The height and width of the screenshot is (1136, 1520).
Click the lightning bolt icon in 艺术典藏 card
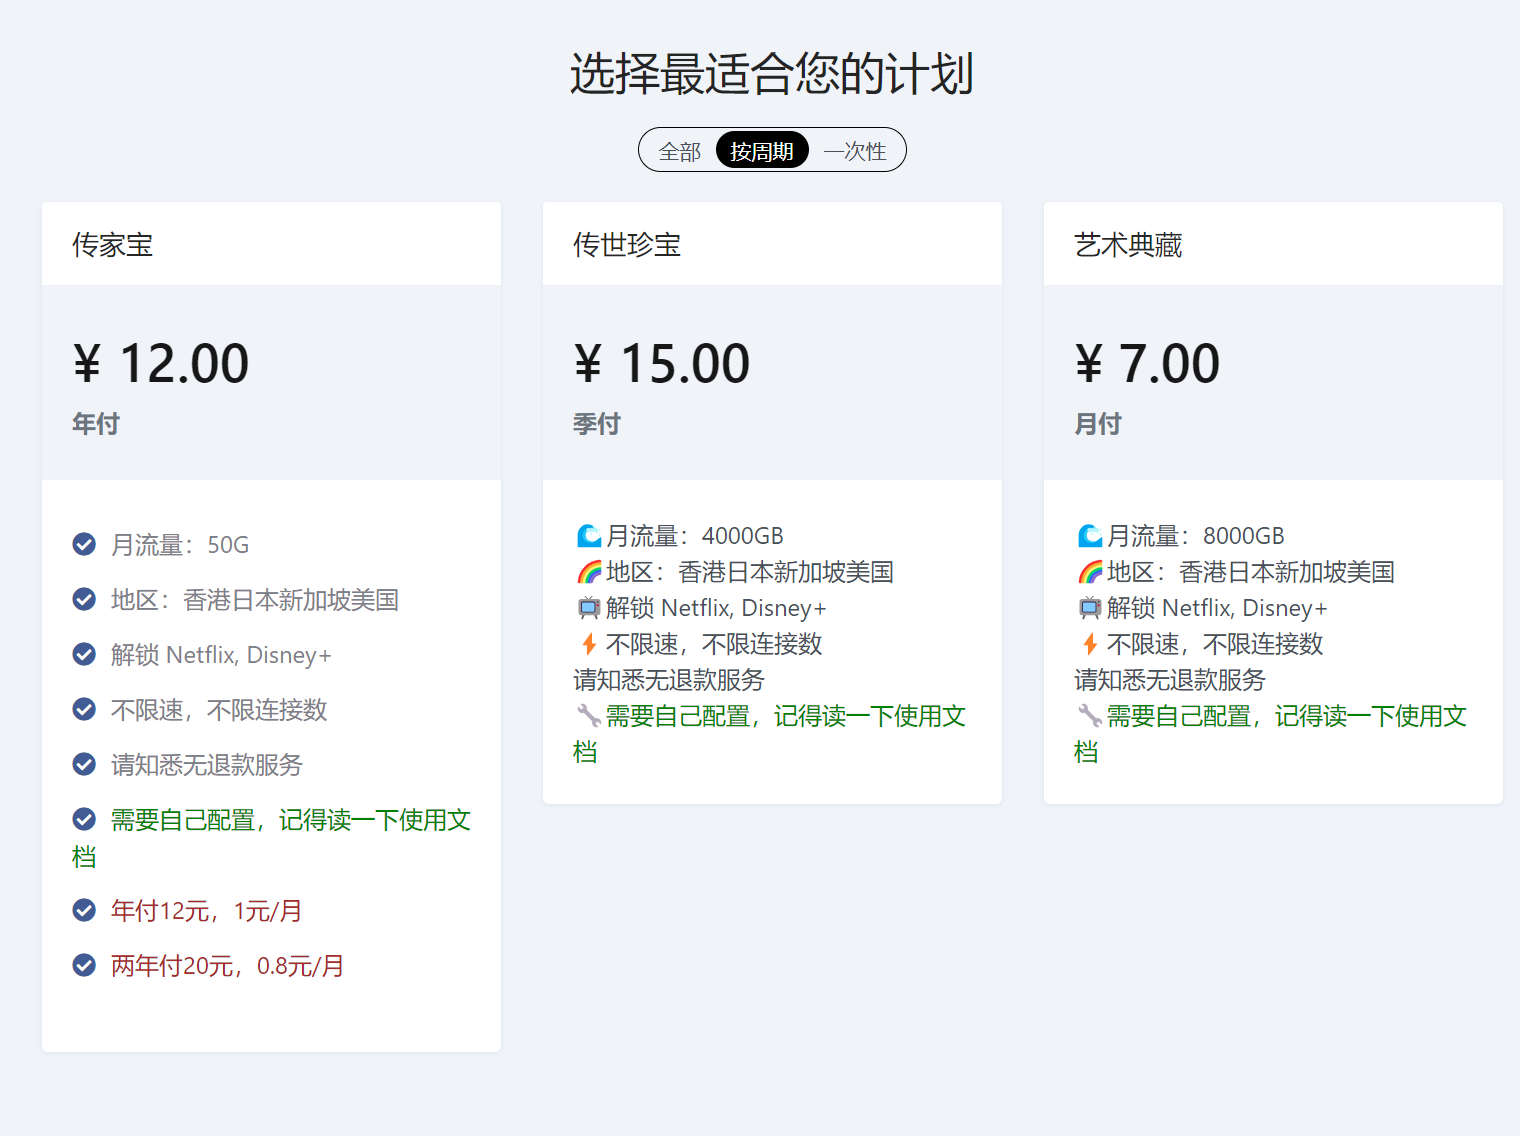pos(1090,644)
